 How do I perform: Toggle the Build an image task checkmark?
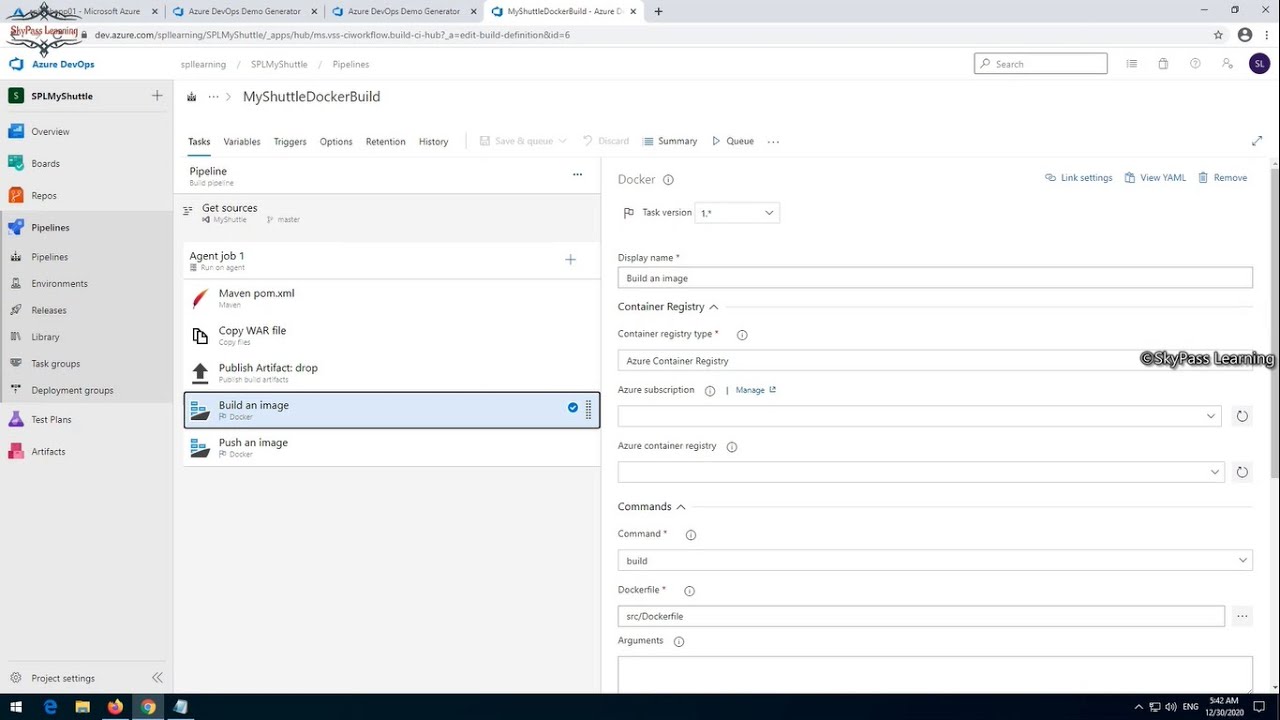pos(573,408)
